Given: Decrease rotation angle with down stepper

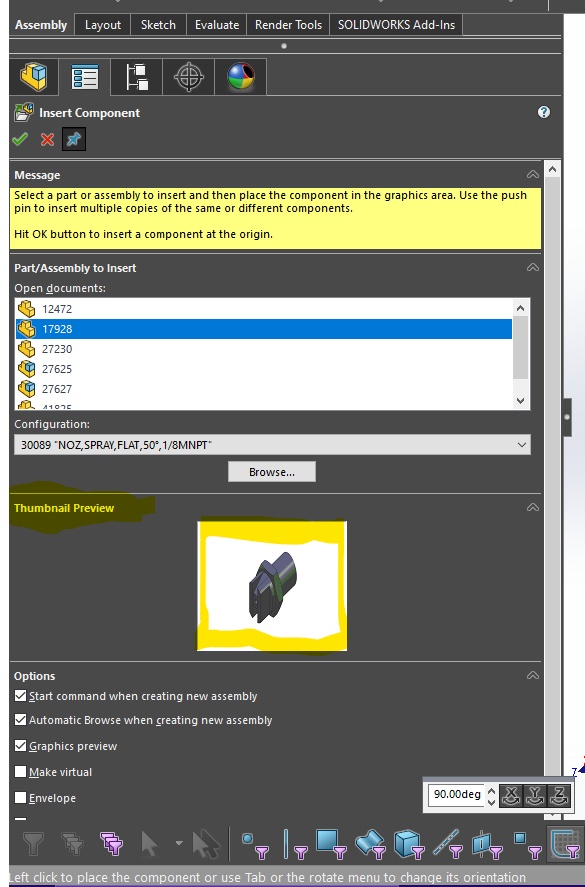Looking at the screenshot, I should pos(491,801).
